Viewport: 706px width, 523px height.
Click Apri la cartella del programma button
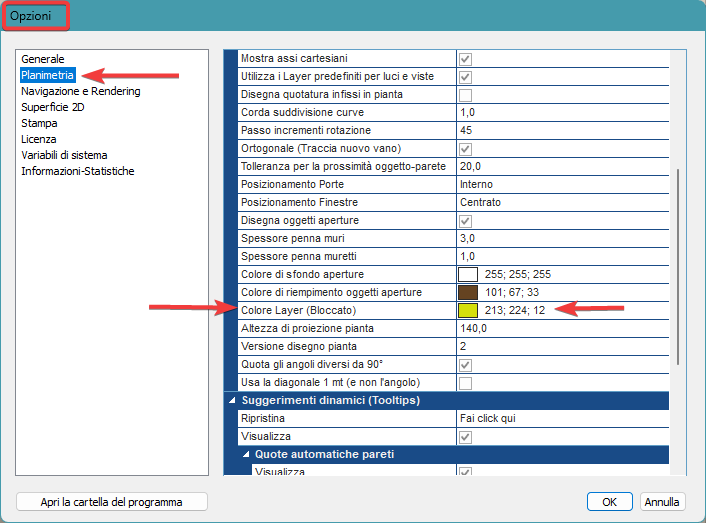pos(112,502)
